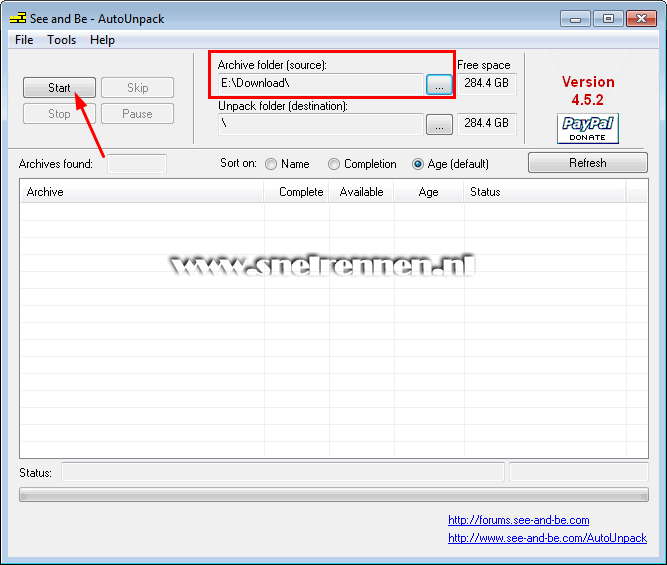Browse for the unpack destination folder
667x565 pixels.
point(439,124)
